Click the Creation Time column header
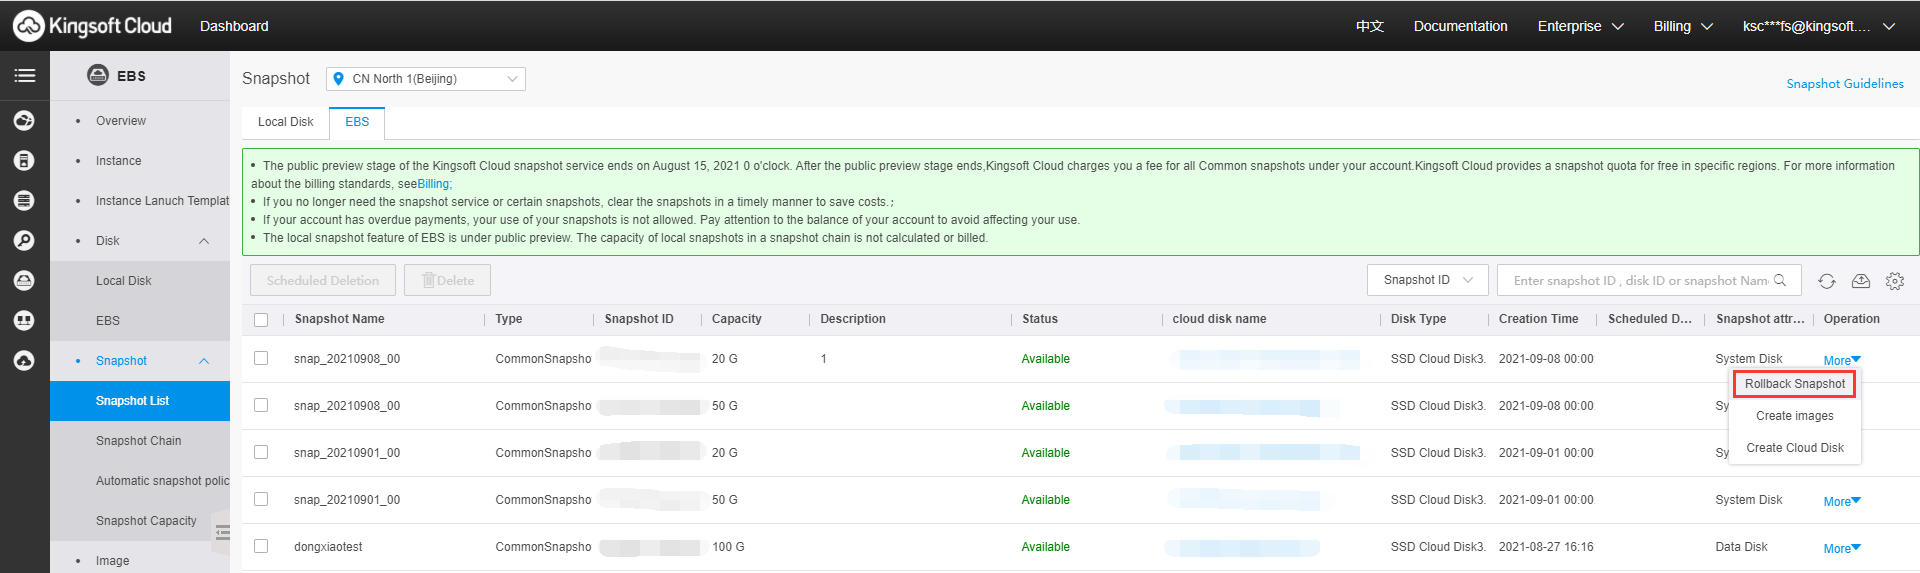Screen dimensions: 1920x573 coord(1538,319)
